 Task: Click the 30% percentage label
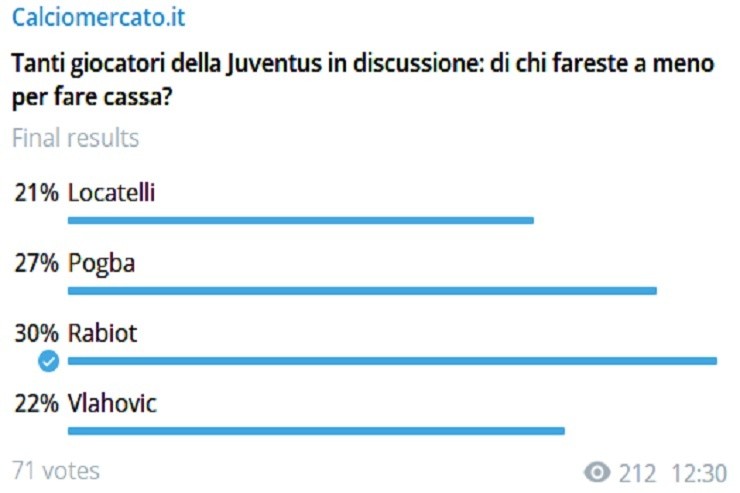[x=37, y=334]
